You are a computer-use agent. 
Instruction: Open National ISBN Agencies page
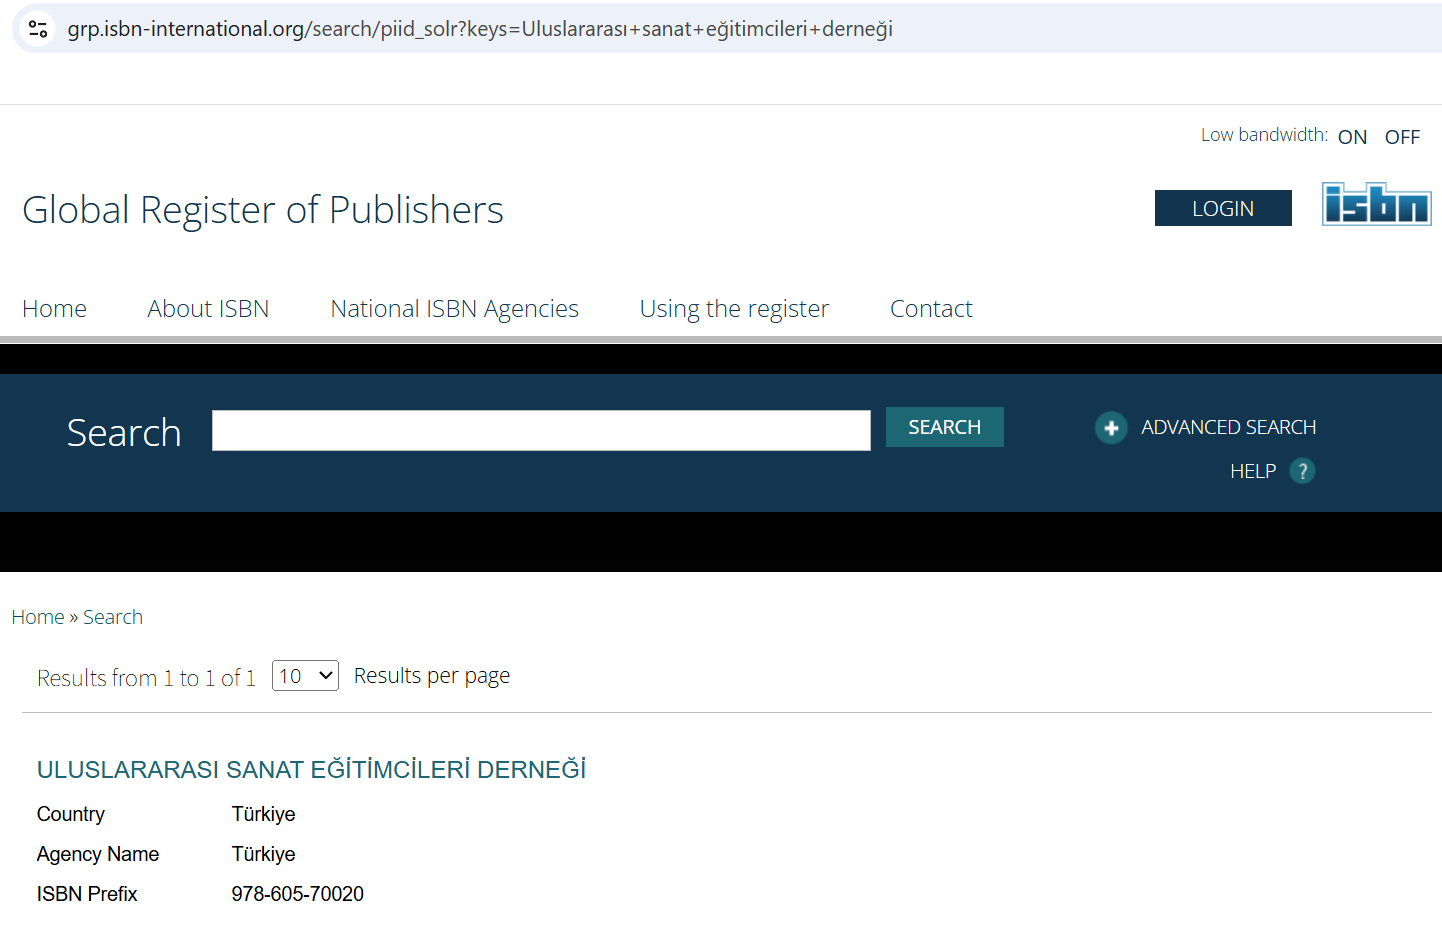click(454, 309)
